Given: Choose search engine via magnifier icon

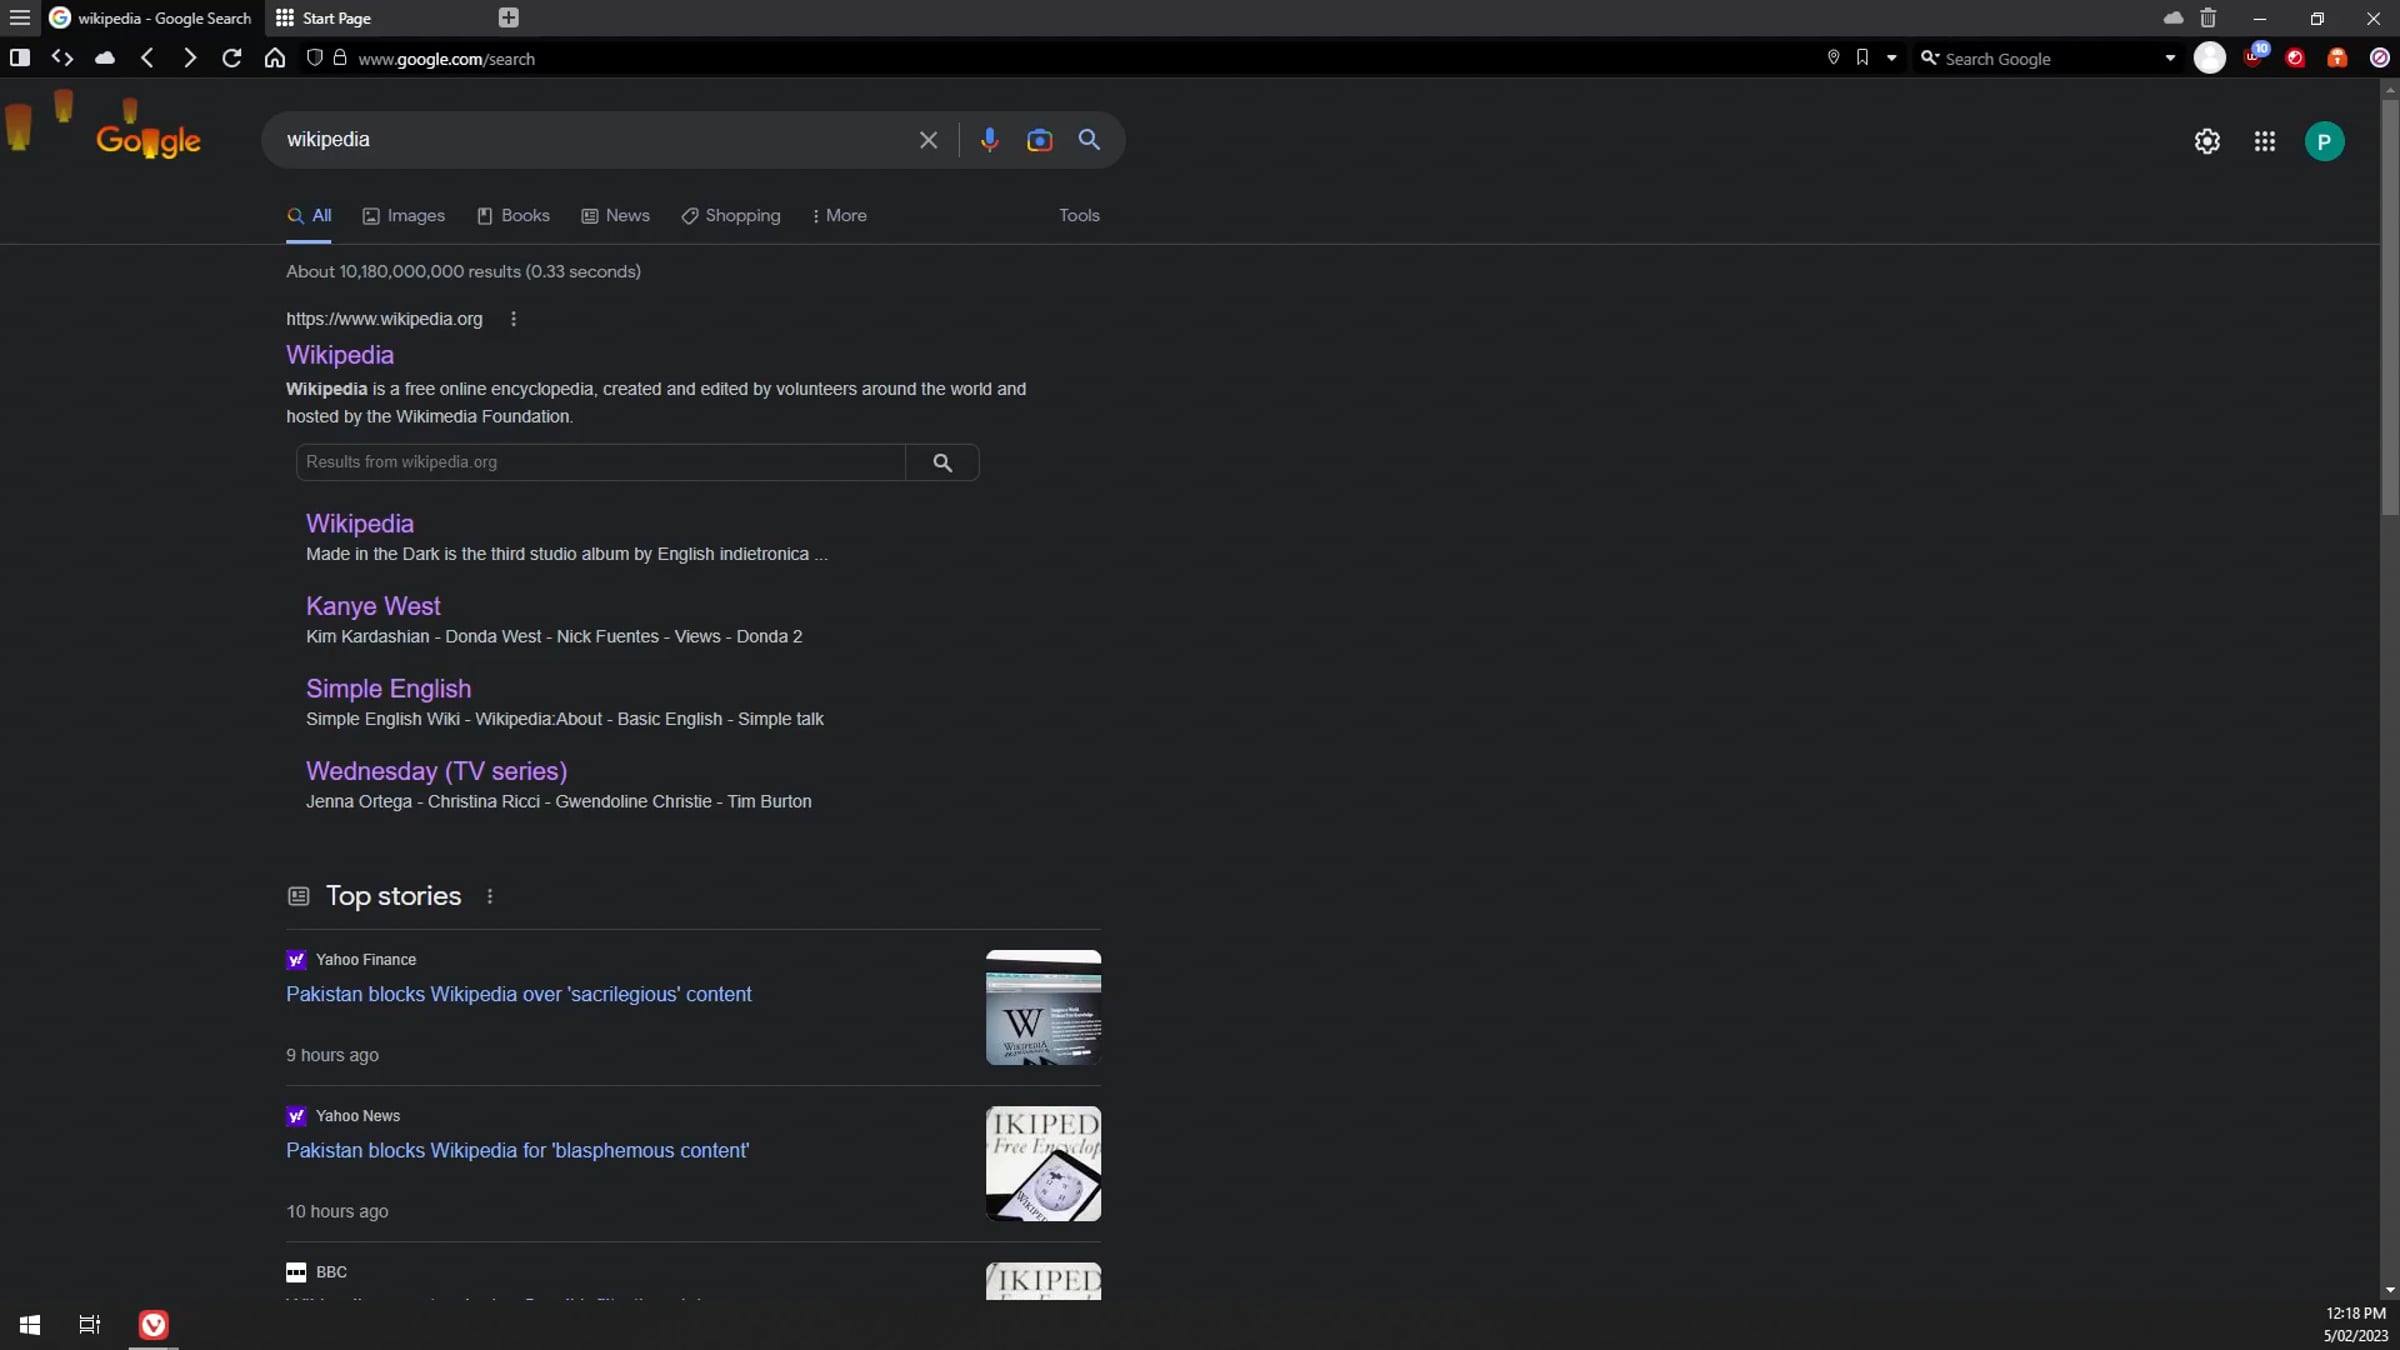Looking at the screenshot, I should [1929, 58].
